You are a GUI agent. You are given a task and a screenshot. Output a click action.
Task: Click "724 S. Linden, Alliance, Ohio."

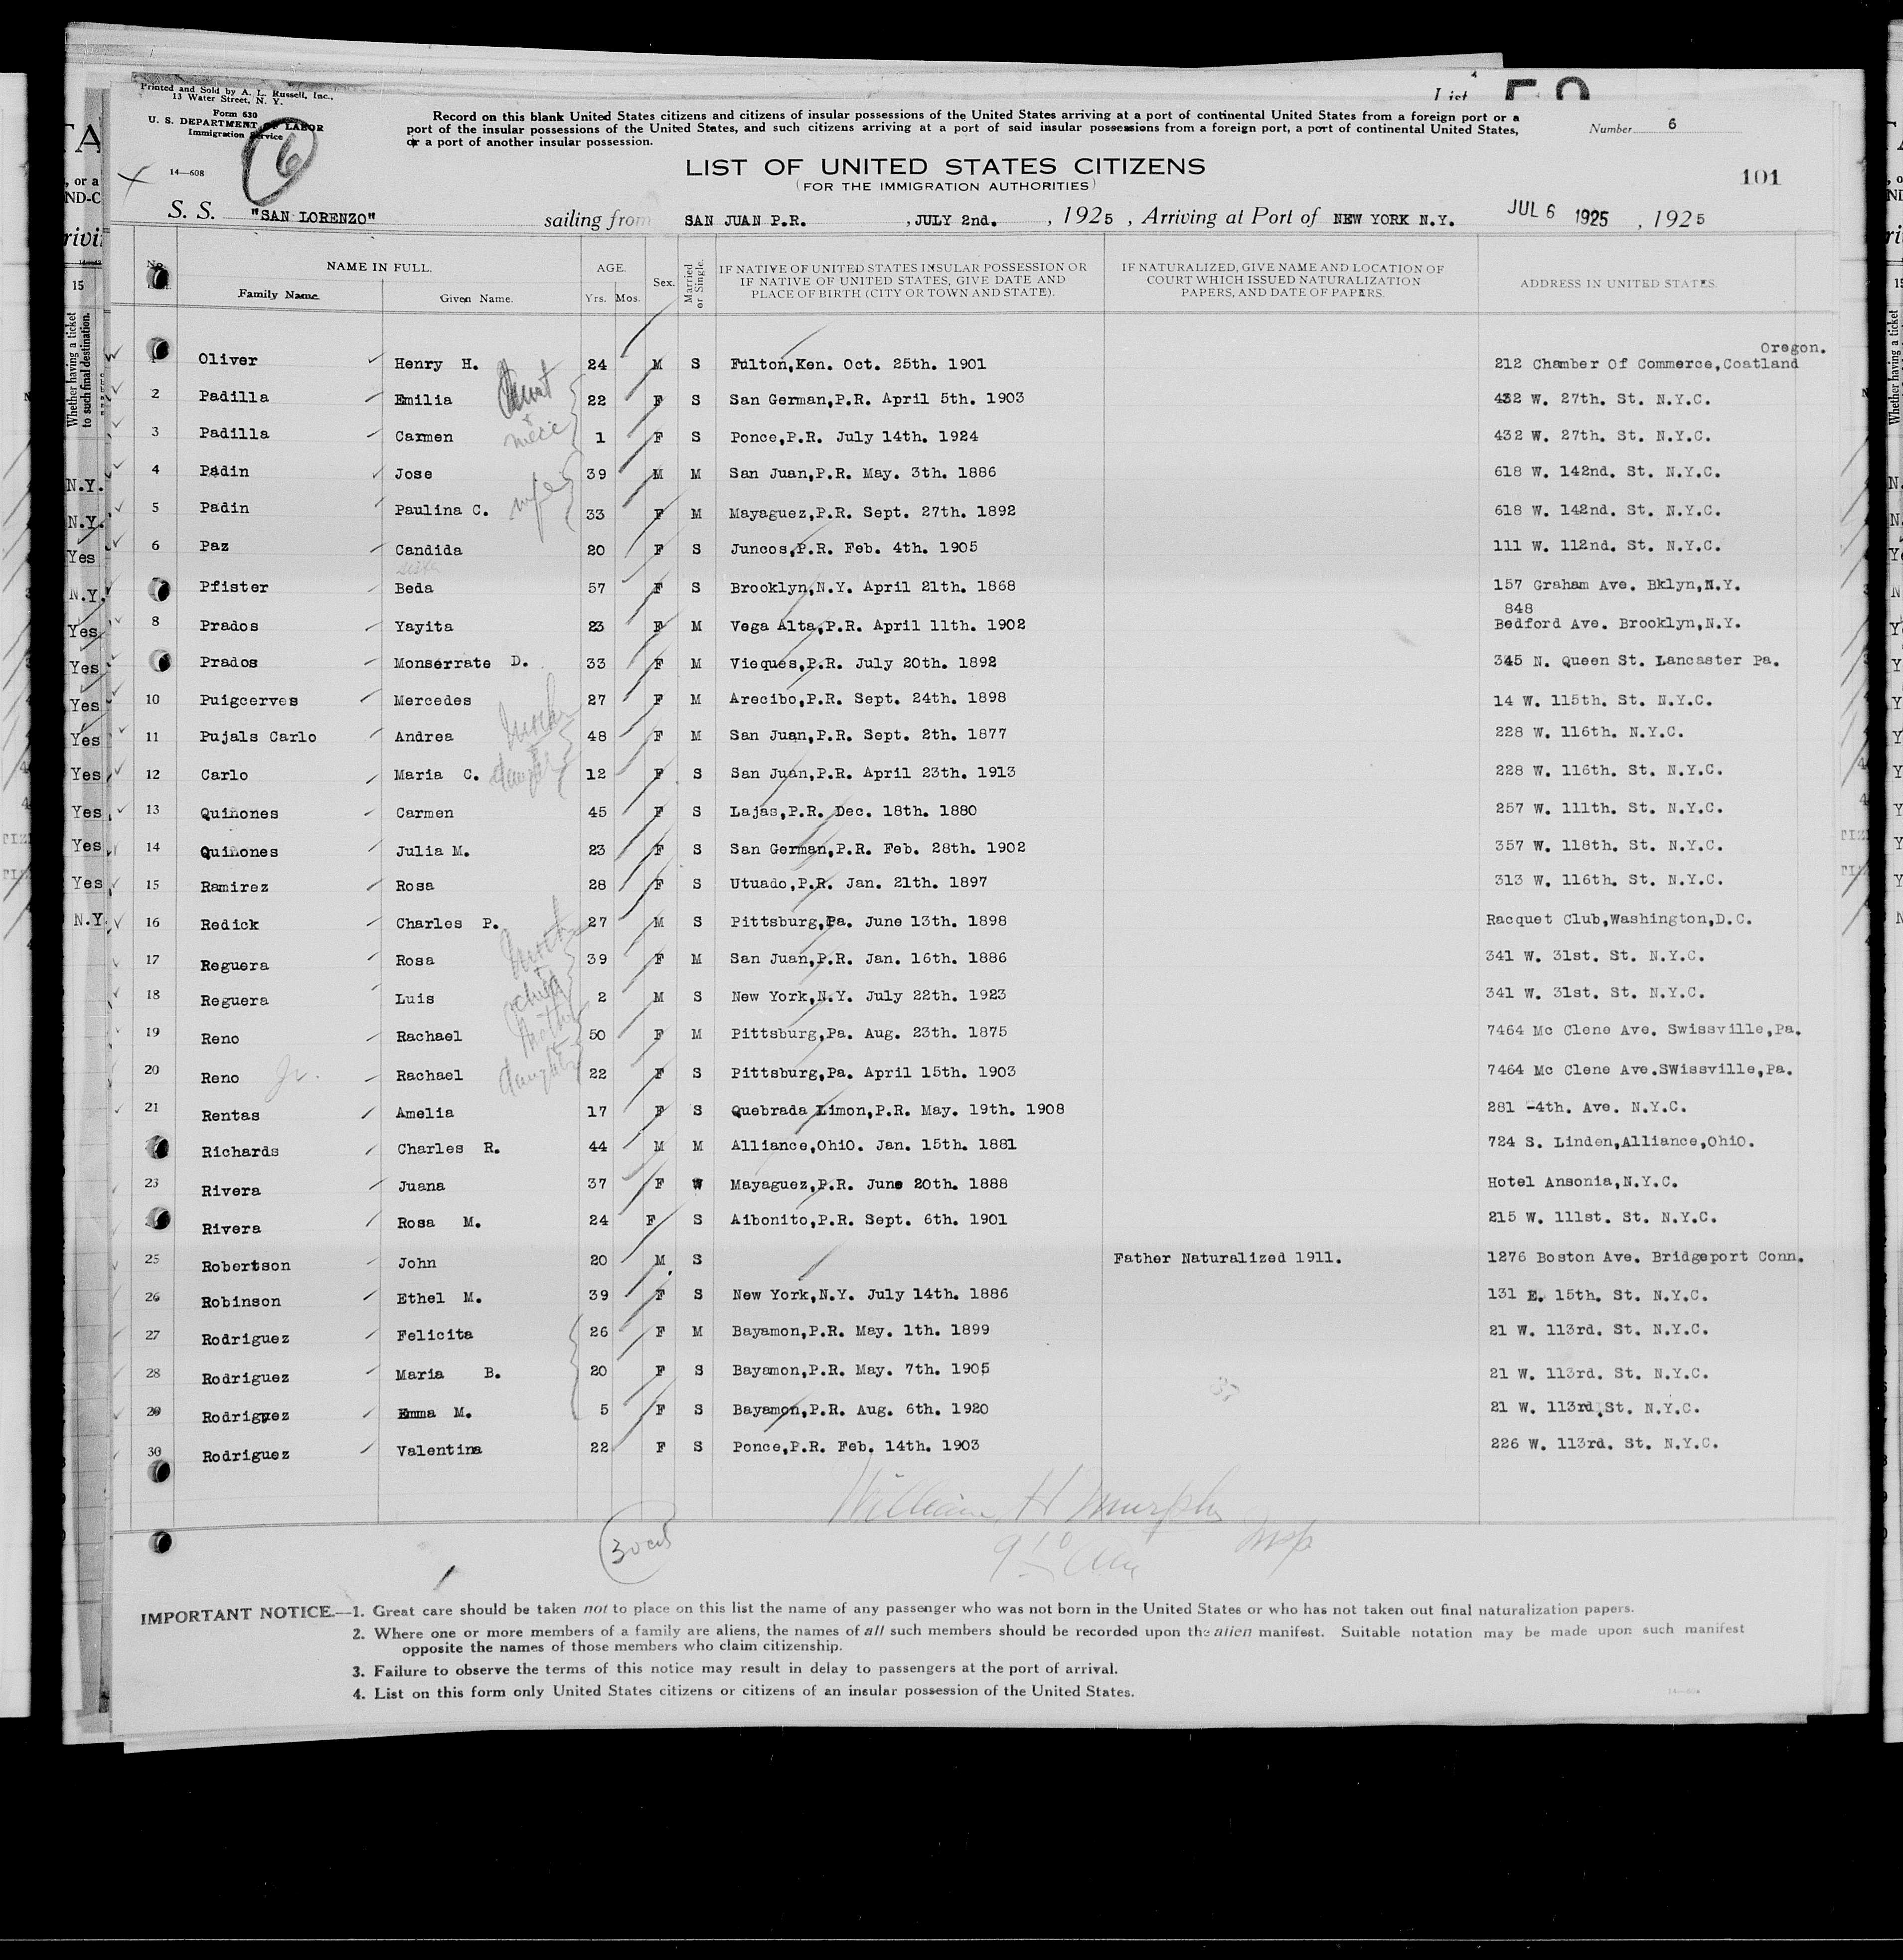tap(1621, 1142)
